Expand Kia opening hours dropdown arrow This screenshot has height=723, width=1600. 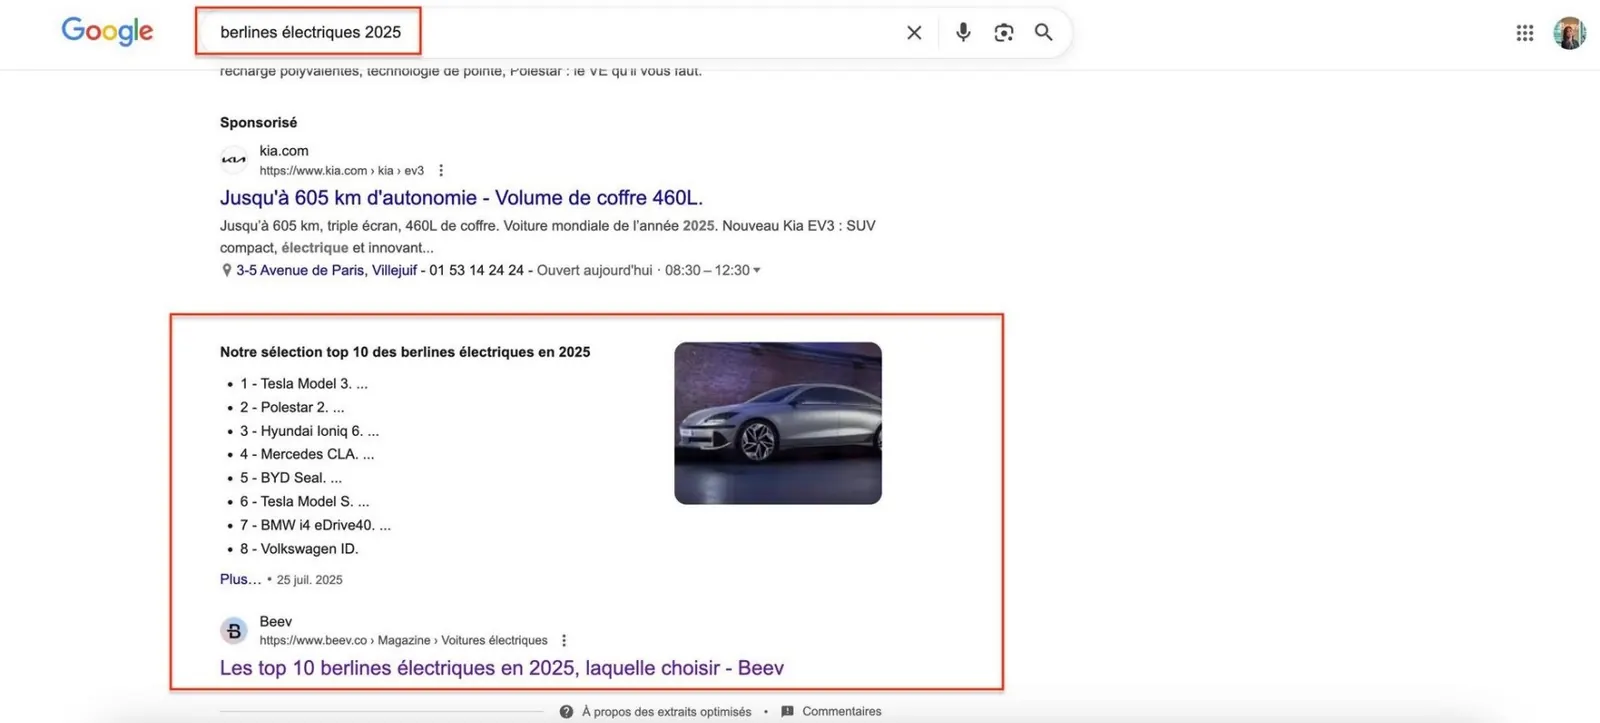[756, 270]
